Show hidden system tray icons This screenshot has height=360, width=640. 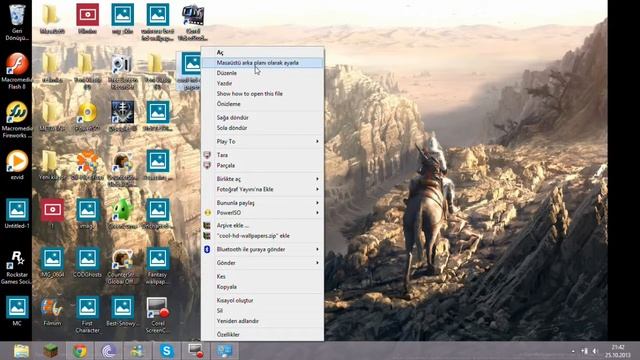coord(573,351)
